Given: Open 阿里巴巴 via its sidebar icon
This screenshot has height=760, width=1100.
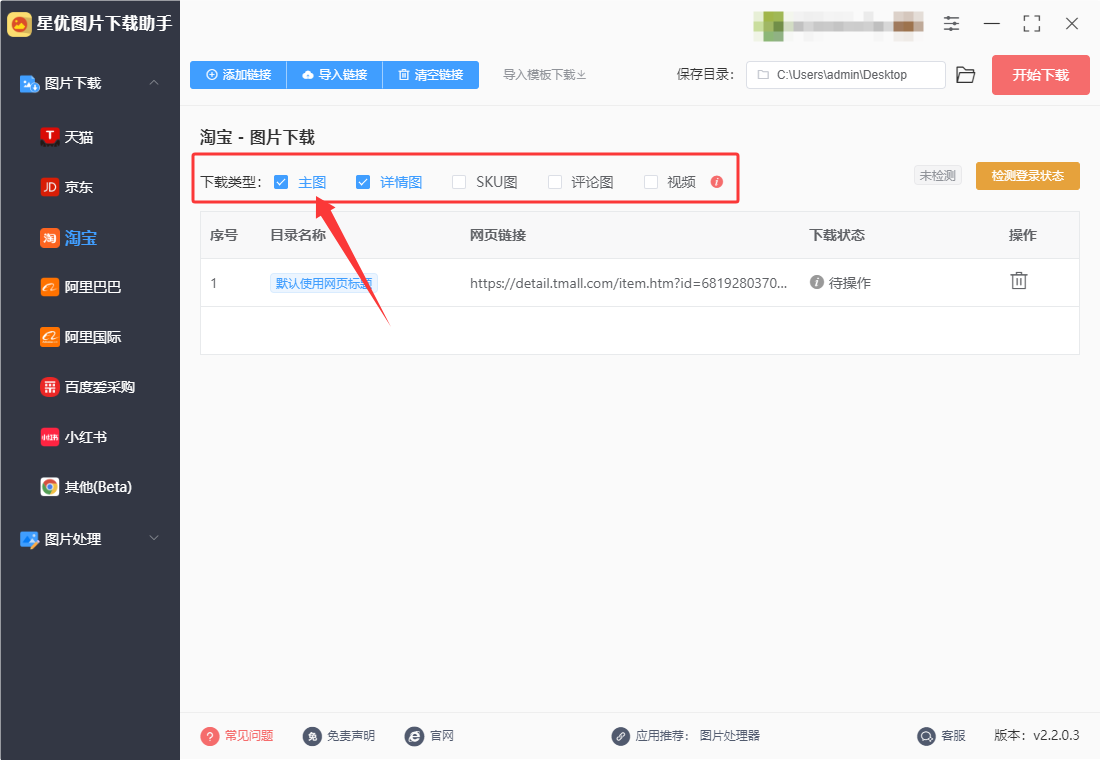Looking at the screenshot, I should pyautogui.click(x=49, y=287).
